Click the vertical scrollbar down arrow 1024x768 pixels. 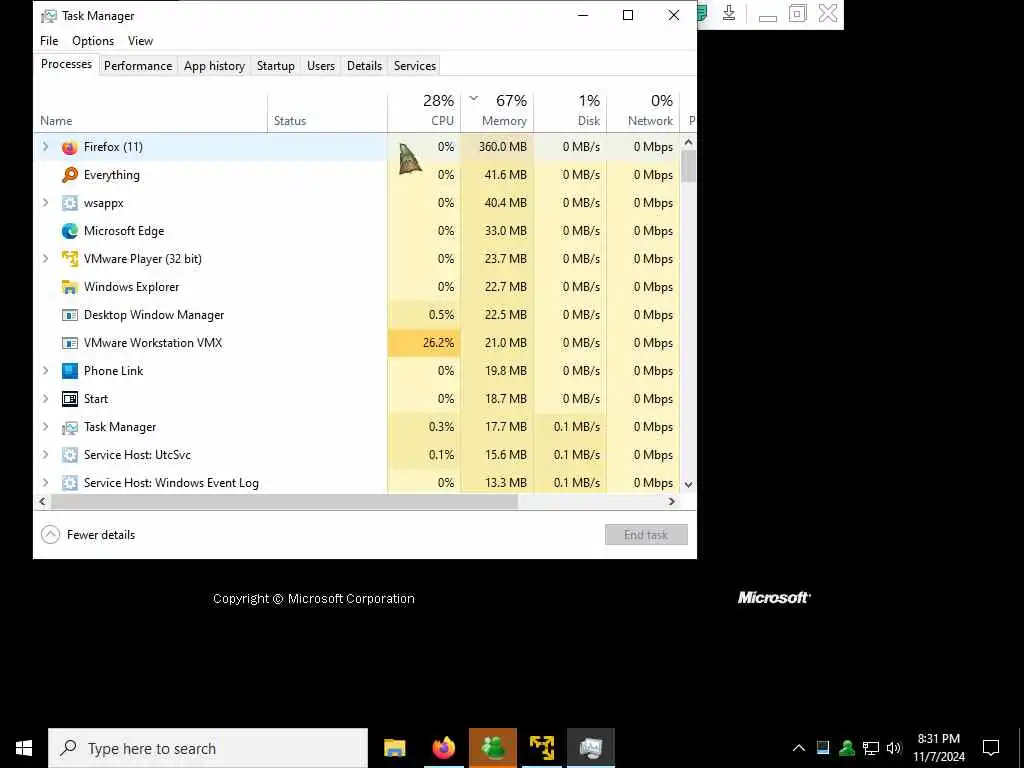click(x=688, y=485)
